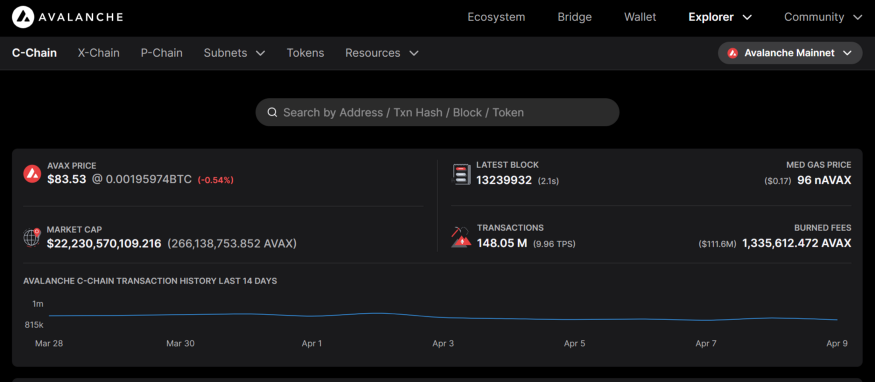875x382 pixels.
Task: Click the 1m y-axis label
Action: [x=38, y=304]
